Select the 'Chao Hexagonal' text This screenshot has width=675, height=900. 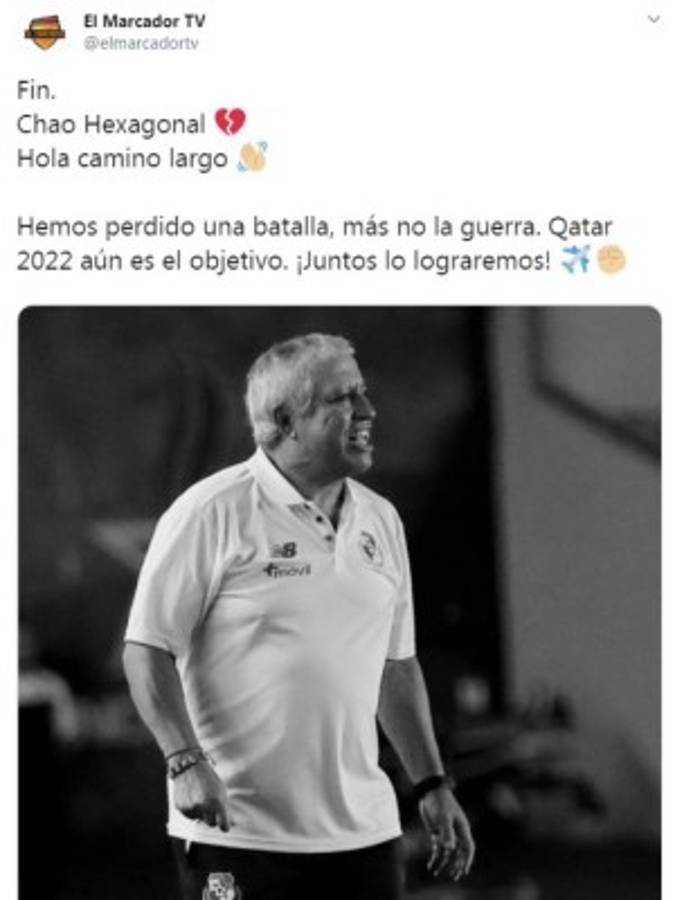pos(111,124)
